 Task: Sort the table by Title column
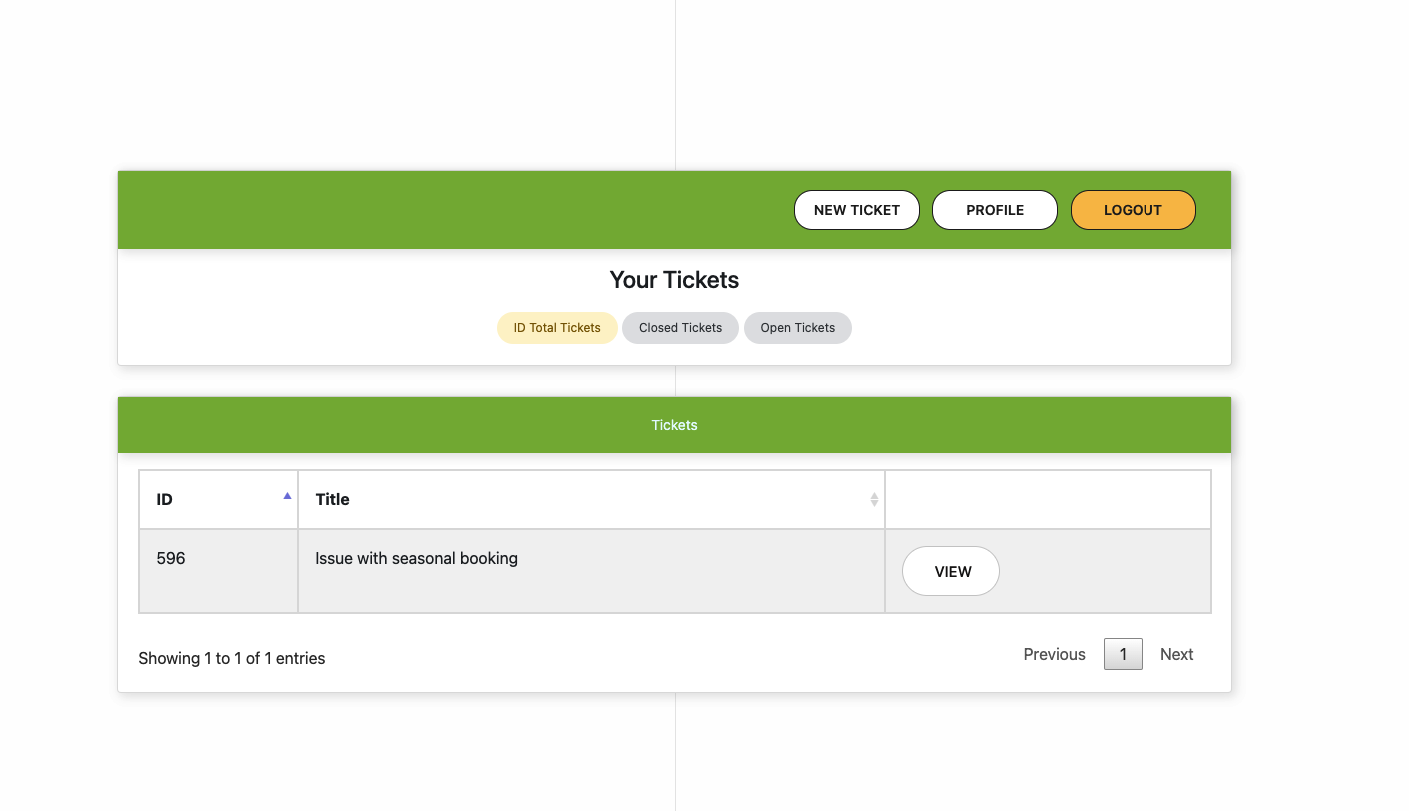(x=592, y=499)
